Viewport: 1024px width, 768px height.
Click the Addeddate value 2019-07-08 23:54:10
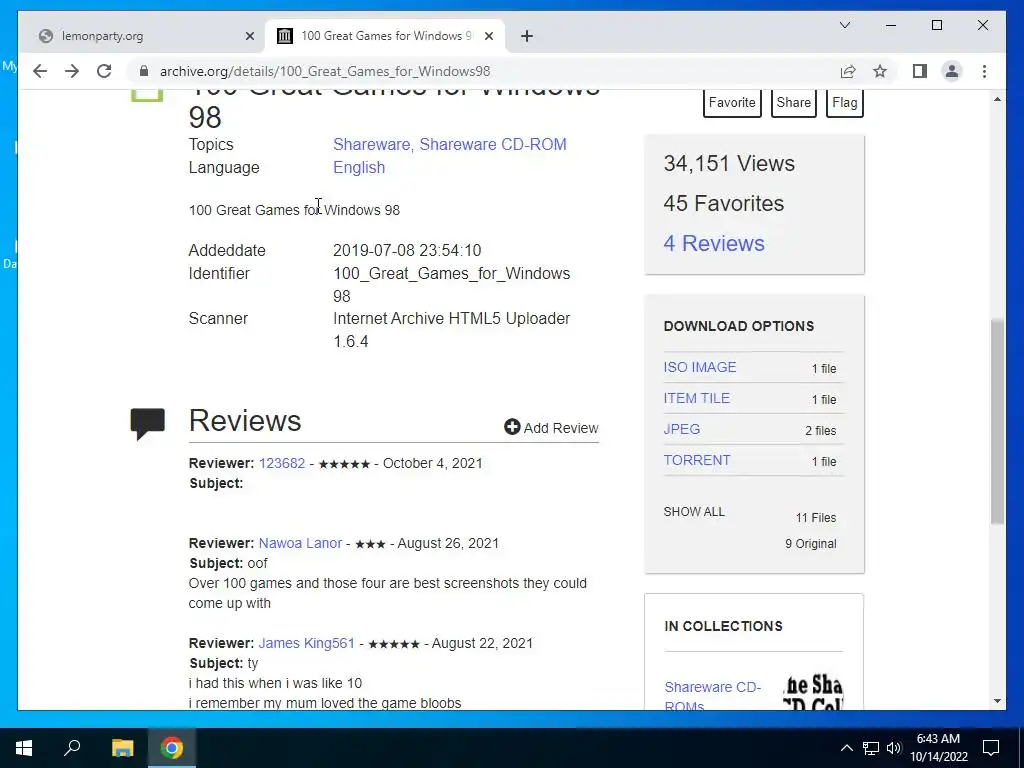pyautogui.click(x=407, y=251)
